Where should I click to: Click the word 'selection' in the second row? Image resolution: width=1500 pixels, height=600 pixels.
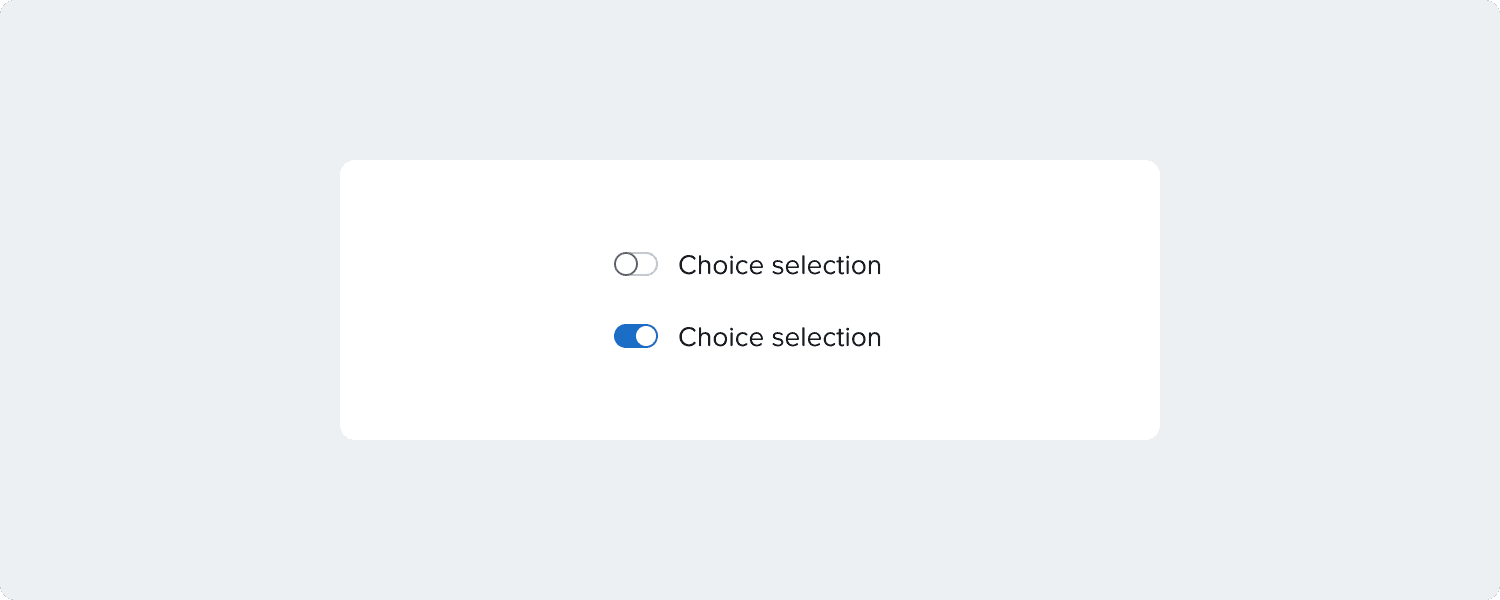coord(827,337)
